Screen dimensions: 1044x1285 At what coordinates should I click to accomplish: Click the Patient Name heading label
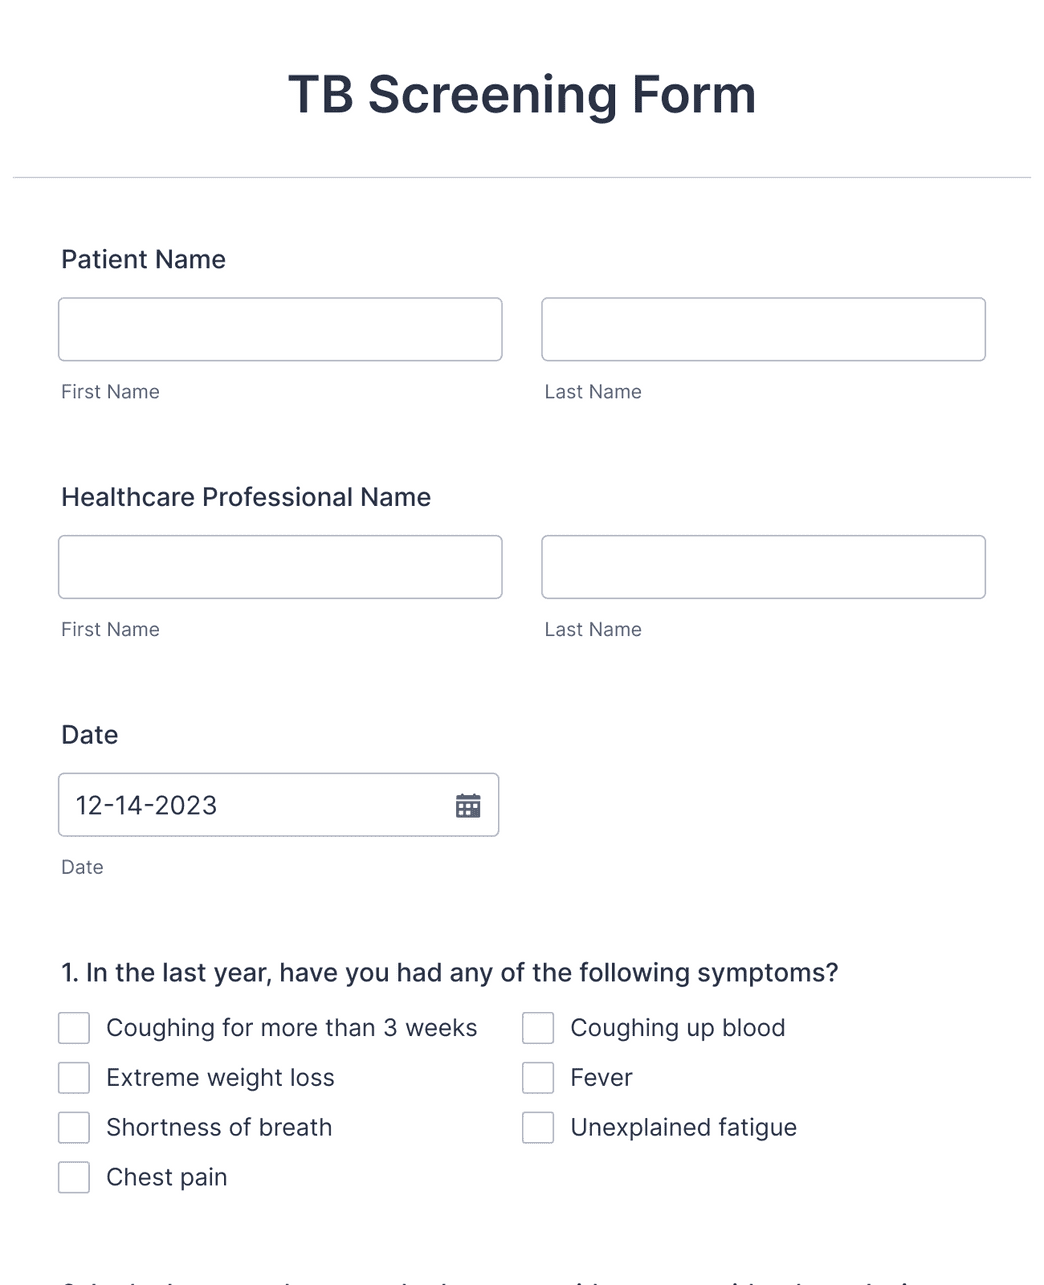[143, 260]
